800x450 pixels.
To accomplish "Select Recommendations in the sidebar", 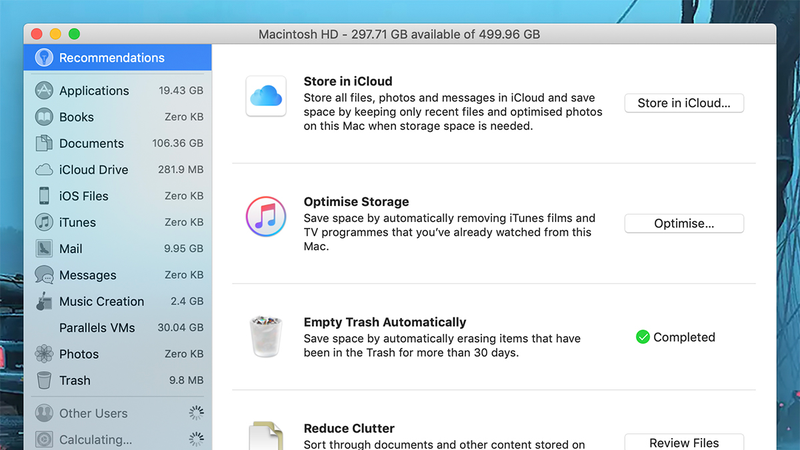I will click(x=117, y=58).
